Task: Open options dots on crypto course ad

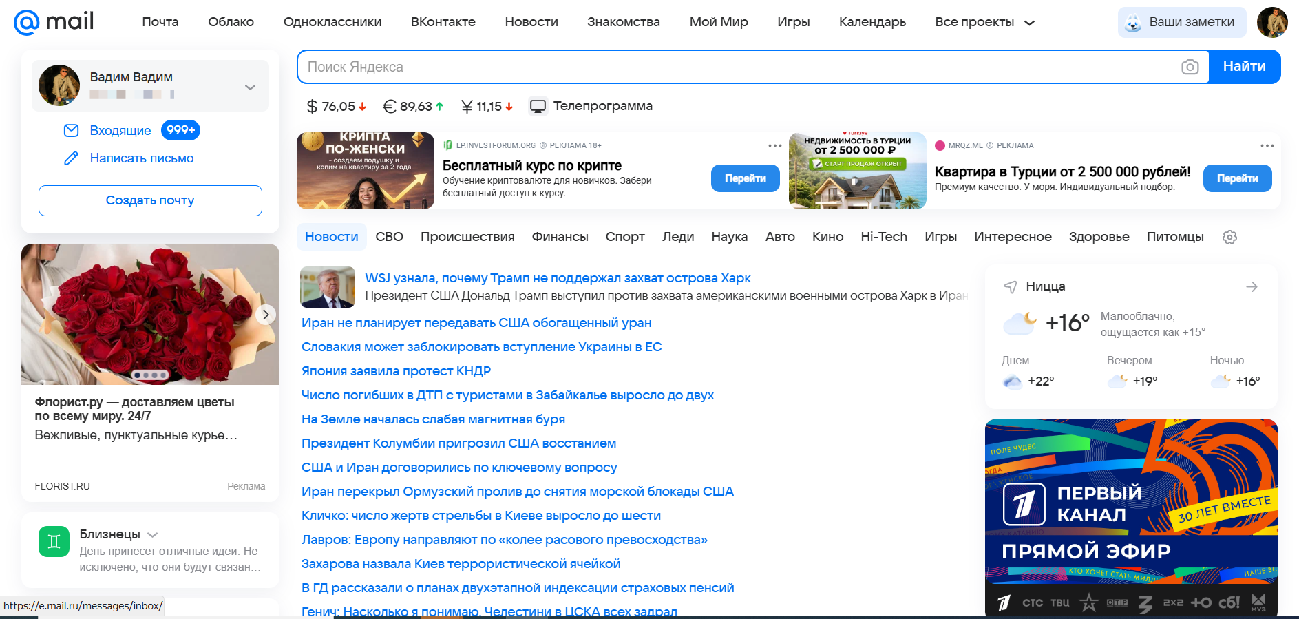Action: tap(775, 145)
